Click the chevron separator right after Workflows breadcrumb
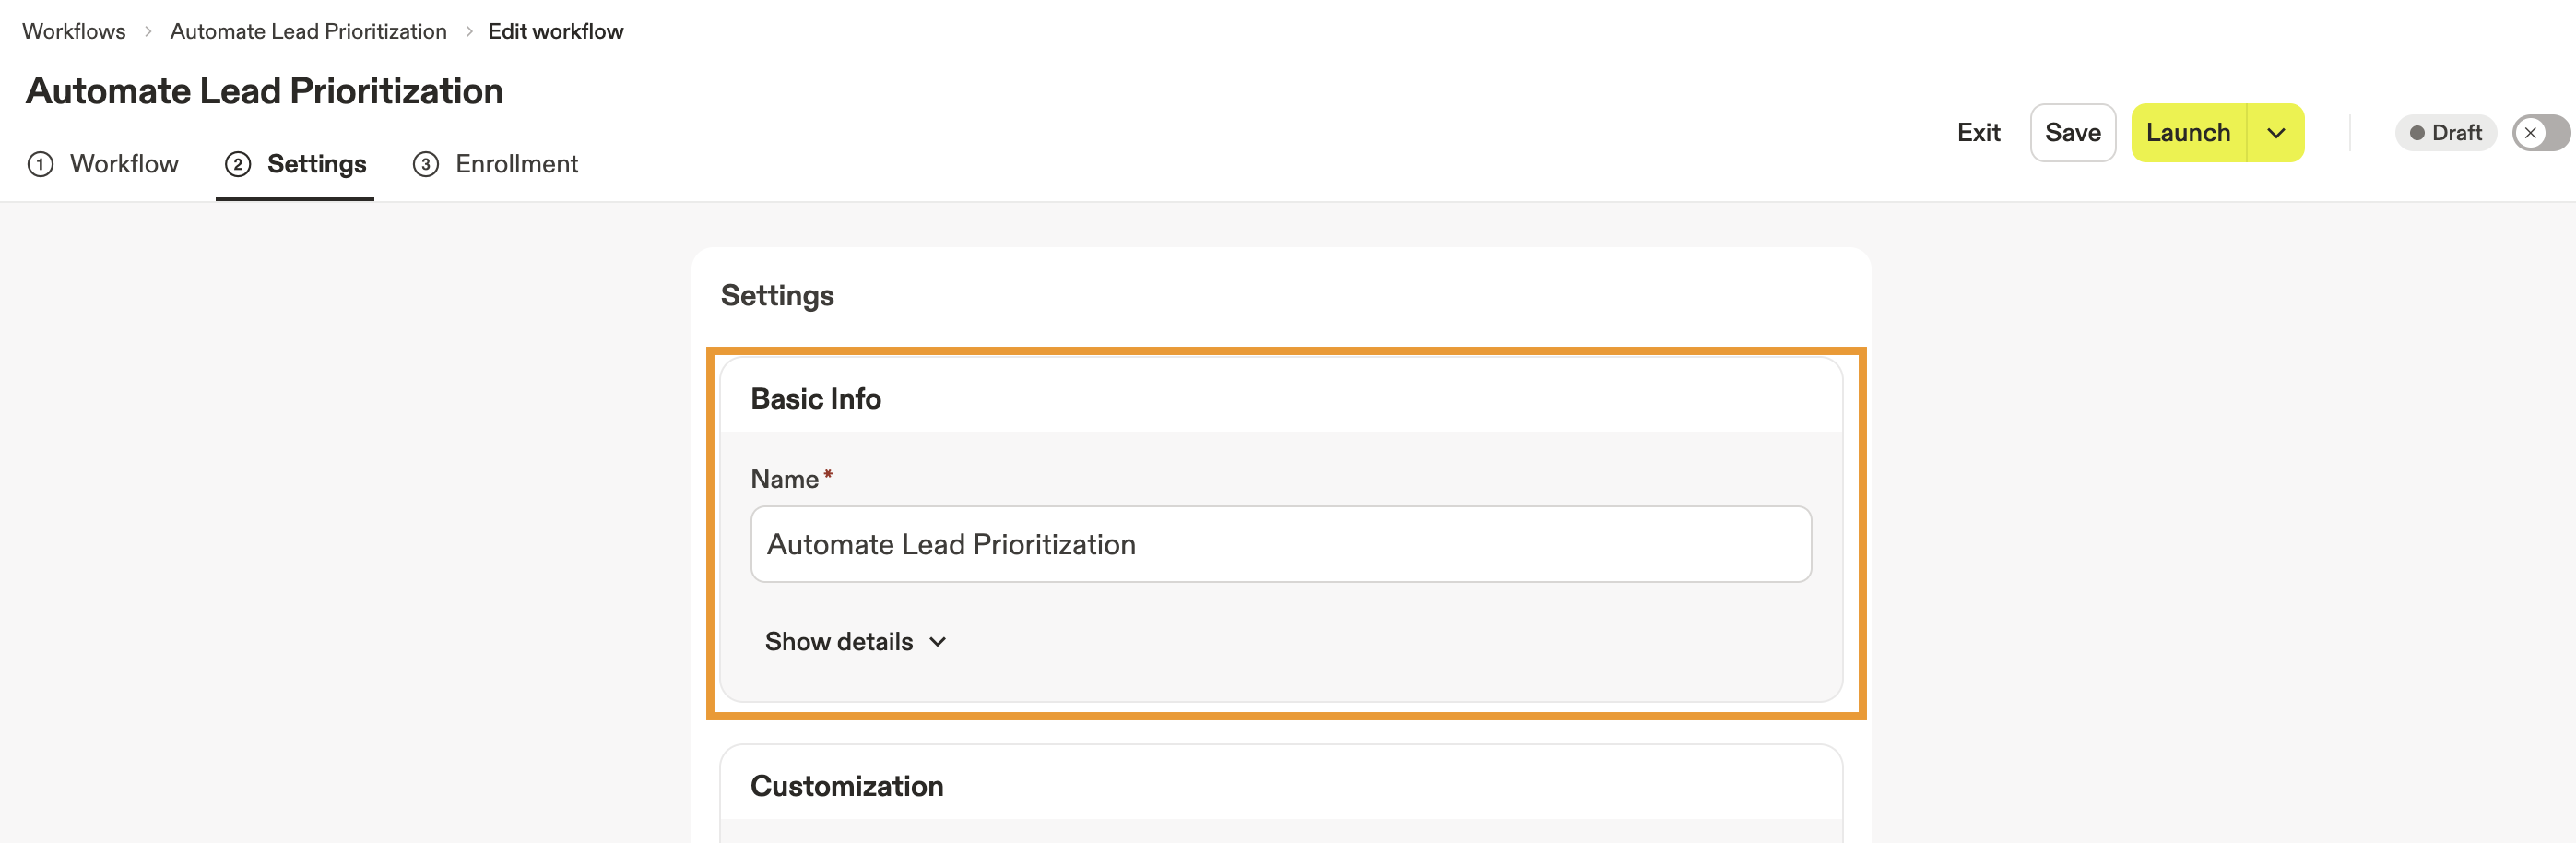Screen dimensions: 2576x843 [x=148, y=32]
